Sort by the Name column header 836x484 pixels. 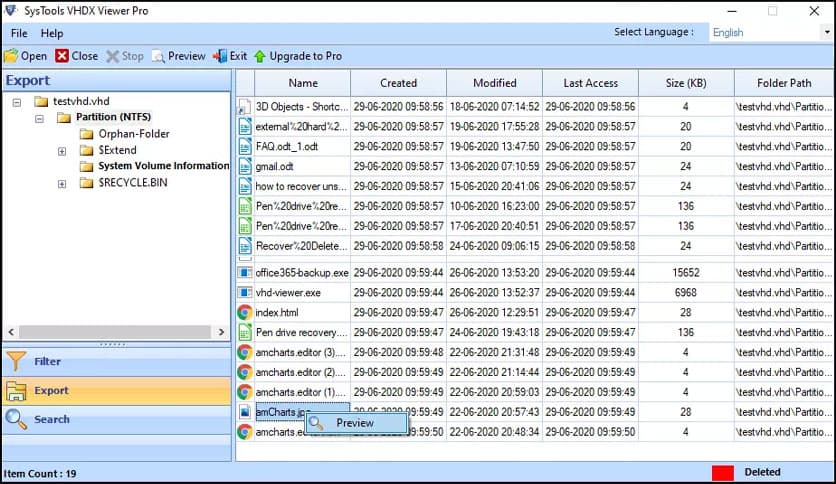pyautogui.click(x=303, y=83)
